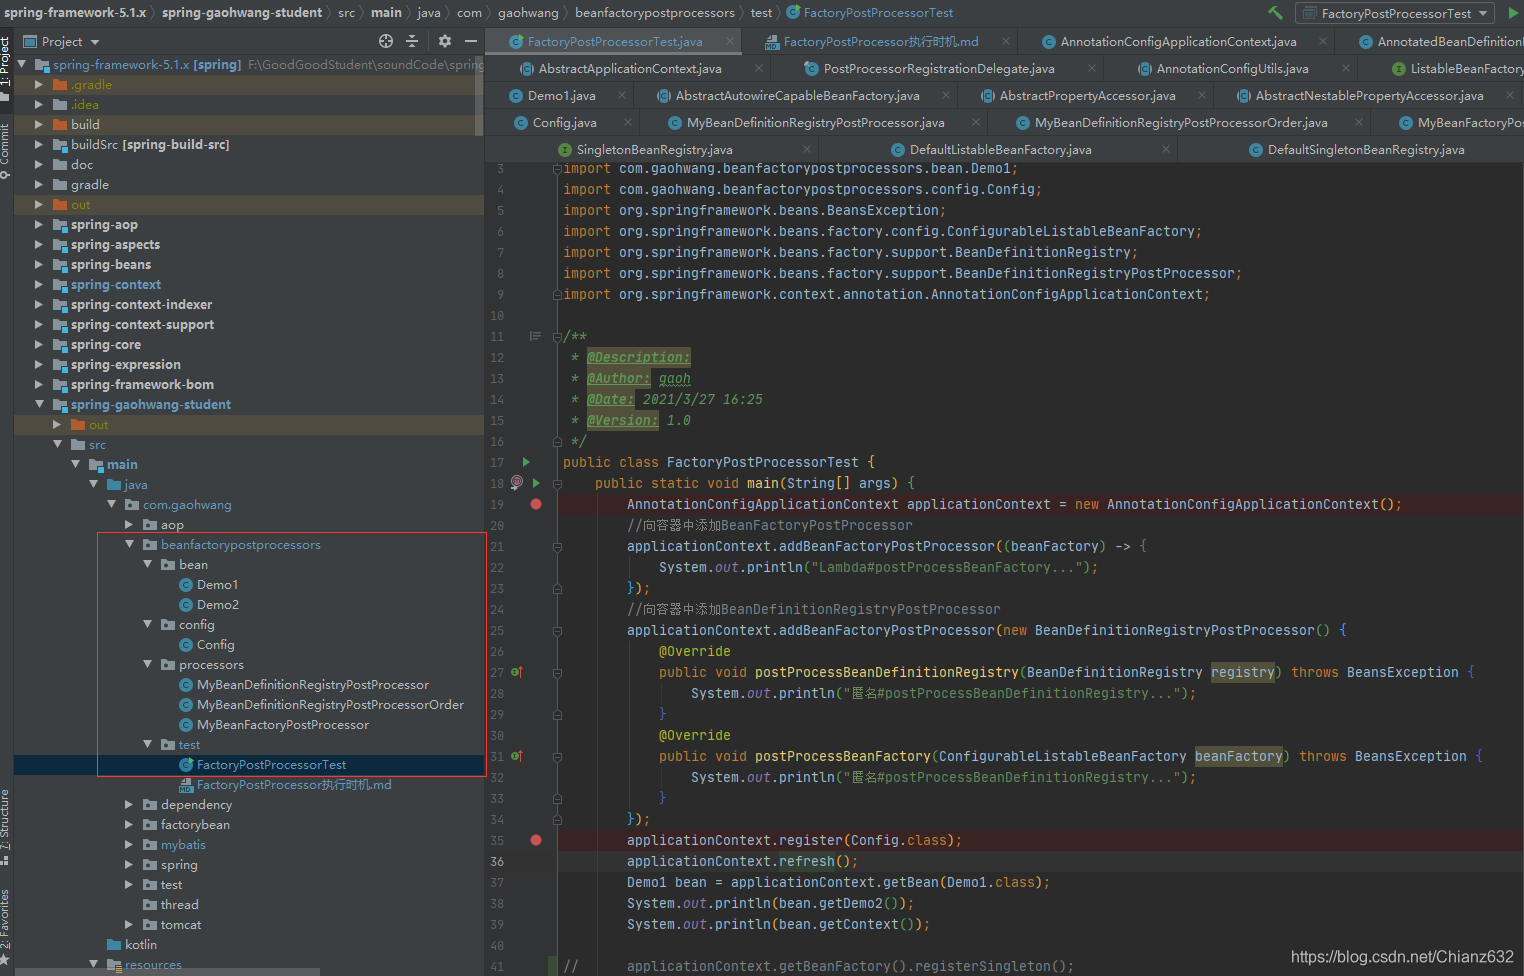Switch to AbstractApplicationContext.java tab

tap(629, 68)
